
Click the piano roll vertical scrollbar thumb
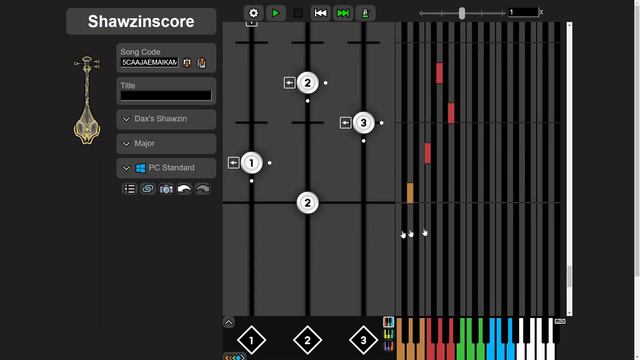(x=569, y=276)
